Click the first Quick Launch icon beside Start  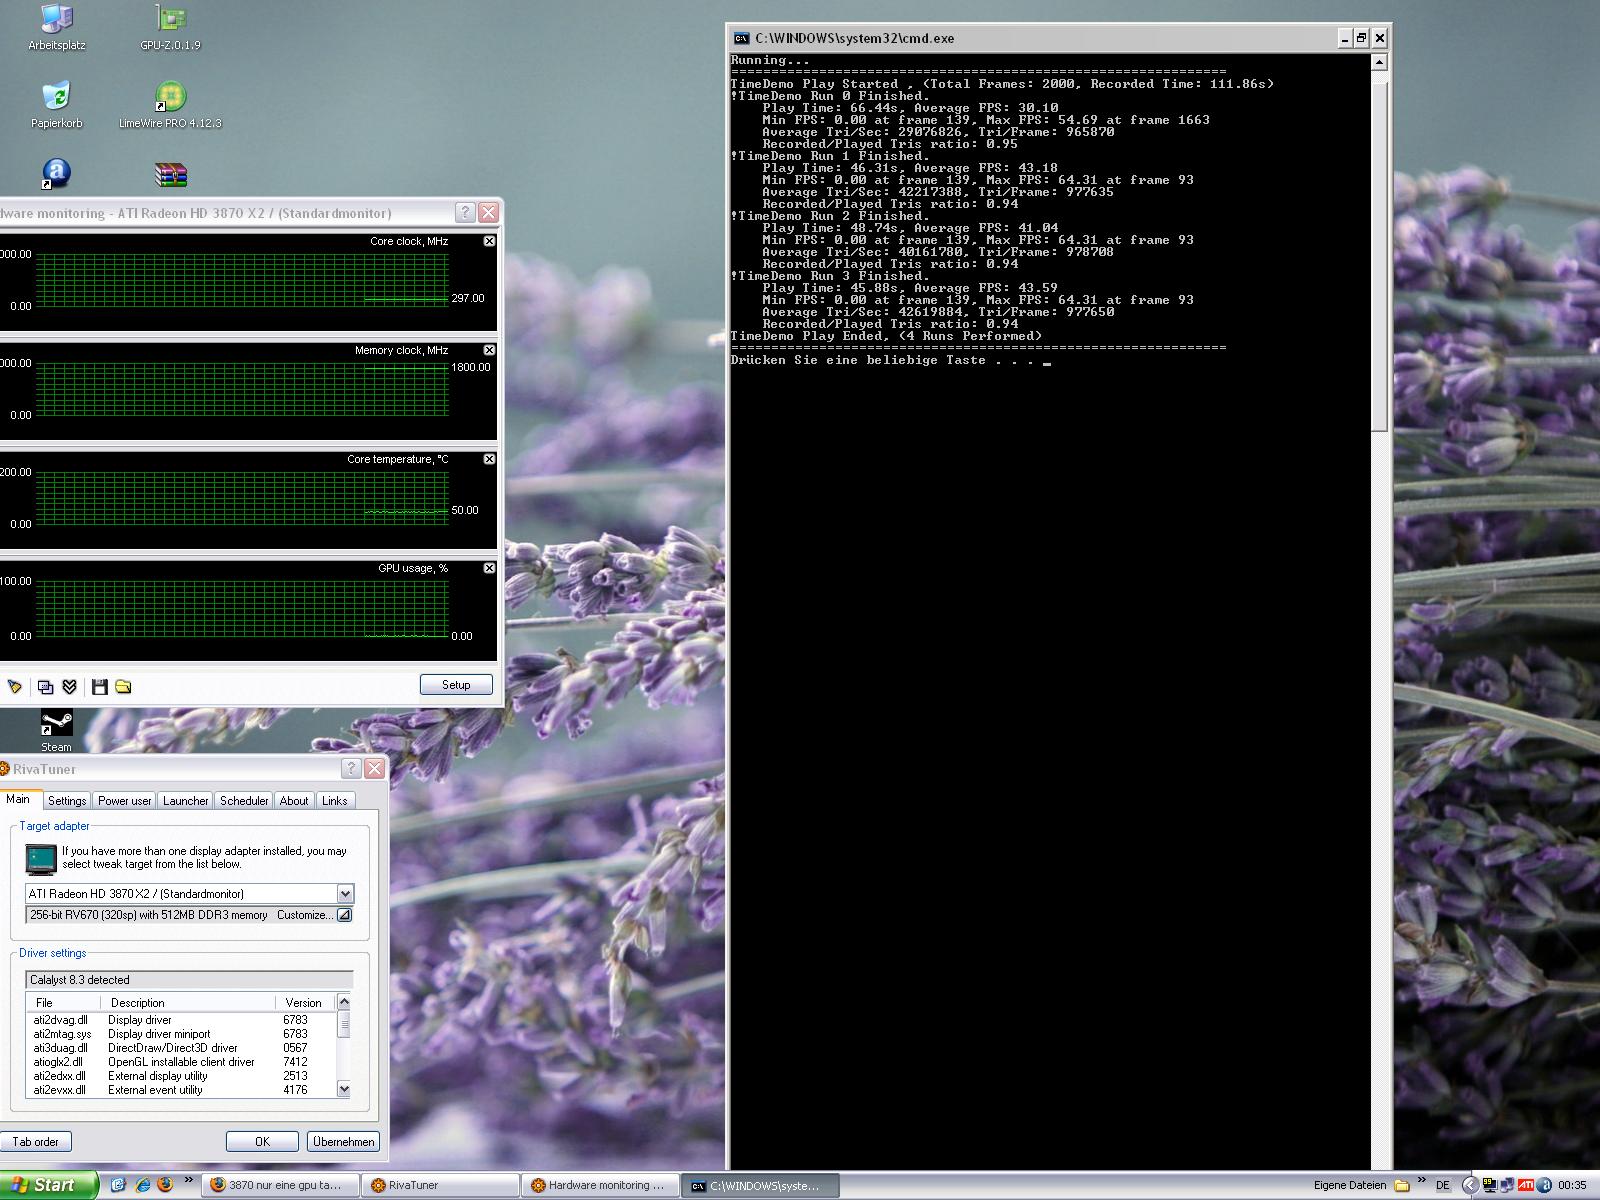coord(118,1185)
